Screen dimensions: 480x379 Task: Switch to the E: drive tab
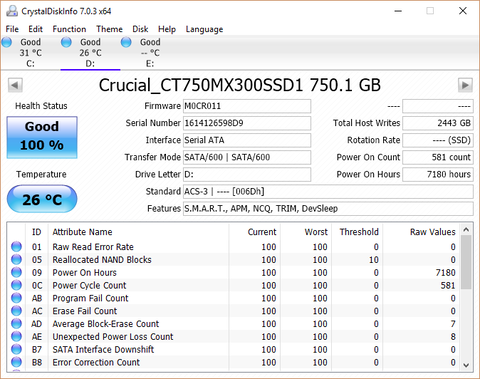click(150, 53)
